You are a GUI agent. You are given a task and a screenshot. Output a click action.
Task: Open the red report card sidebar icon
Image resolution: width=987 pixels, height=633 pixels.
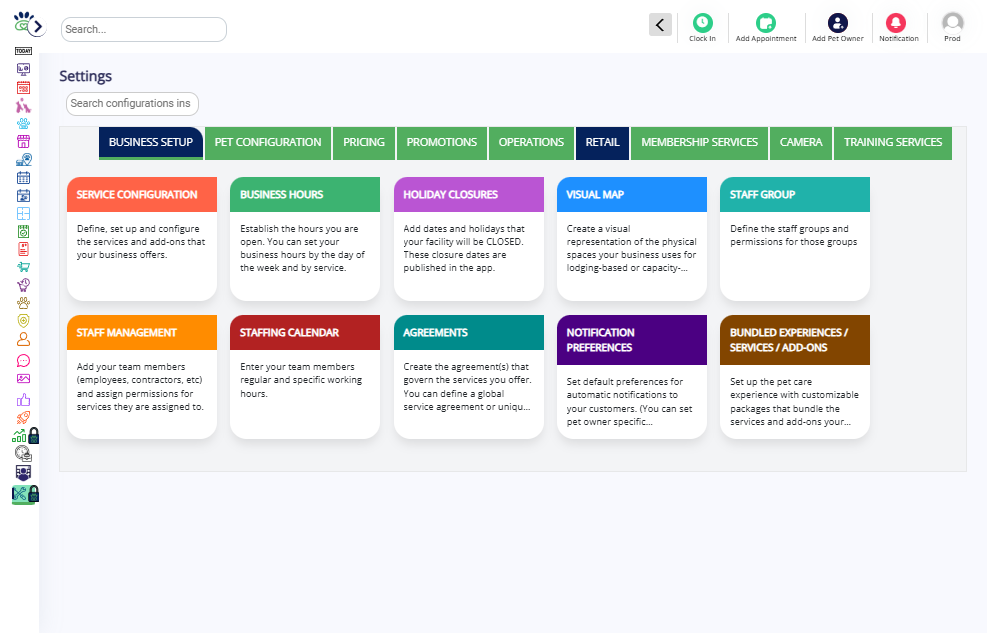[23, 249]
